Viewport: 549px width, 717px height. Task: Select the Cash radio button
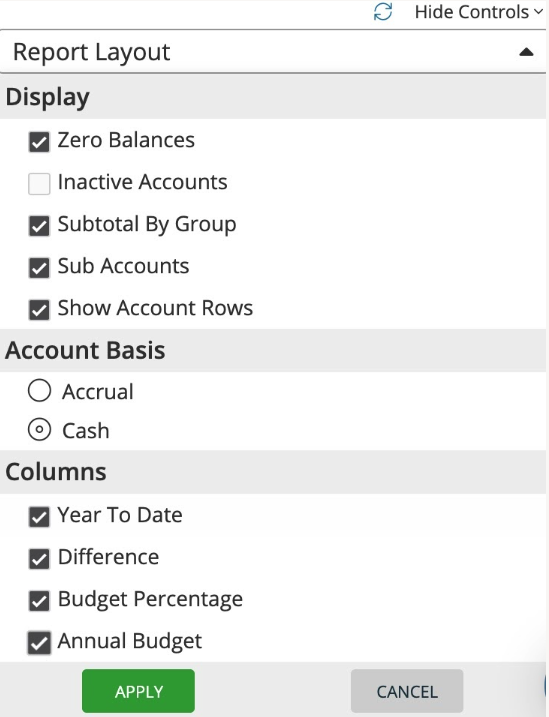coord(39,430)
